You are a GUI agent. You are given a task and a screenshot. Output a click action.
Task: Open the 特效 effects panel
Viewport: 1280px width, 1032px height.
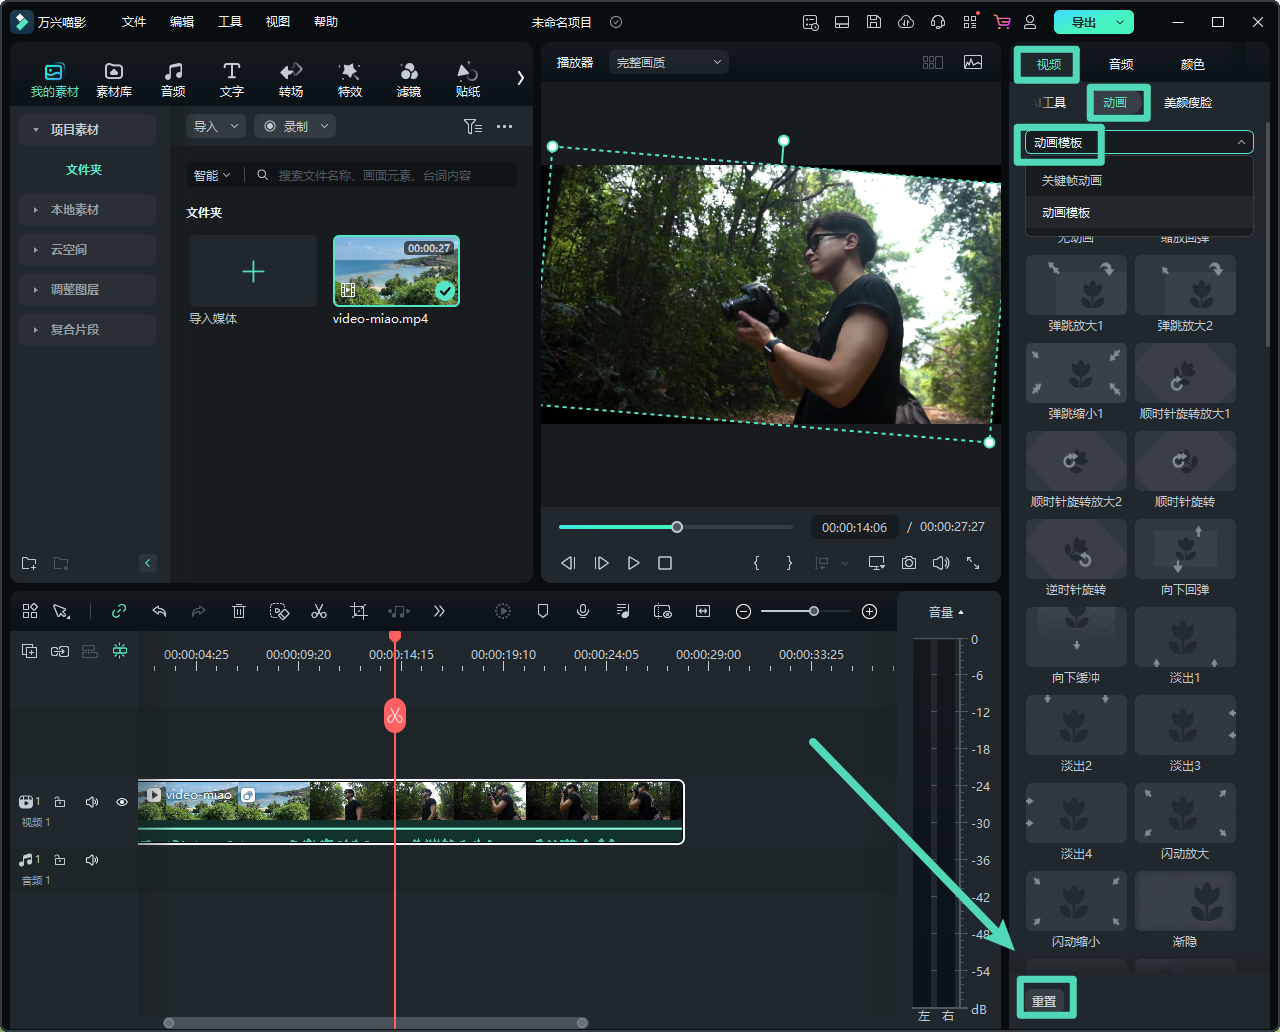pos(349,79)
